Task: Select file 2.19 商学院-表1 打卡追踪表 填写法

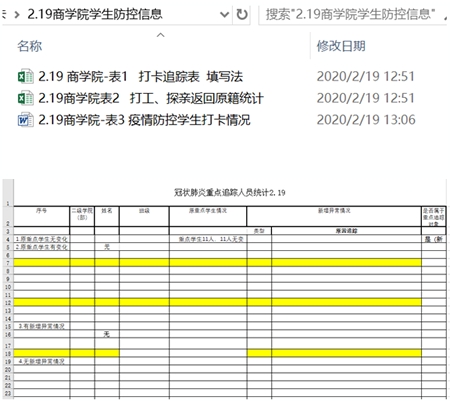Action: [x=140, y=77]
